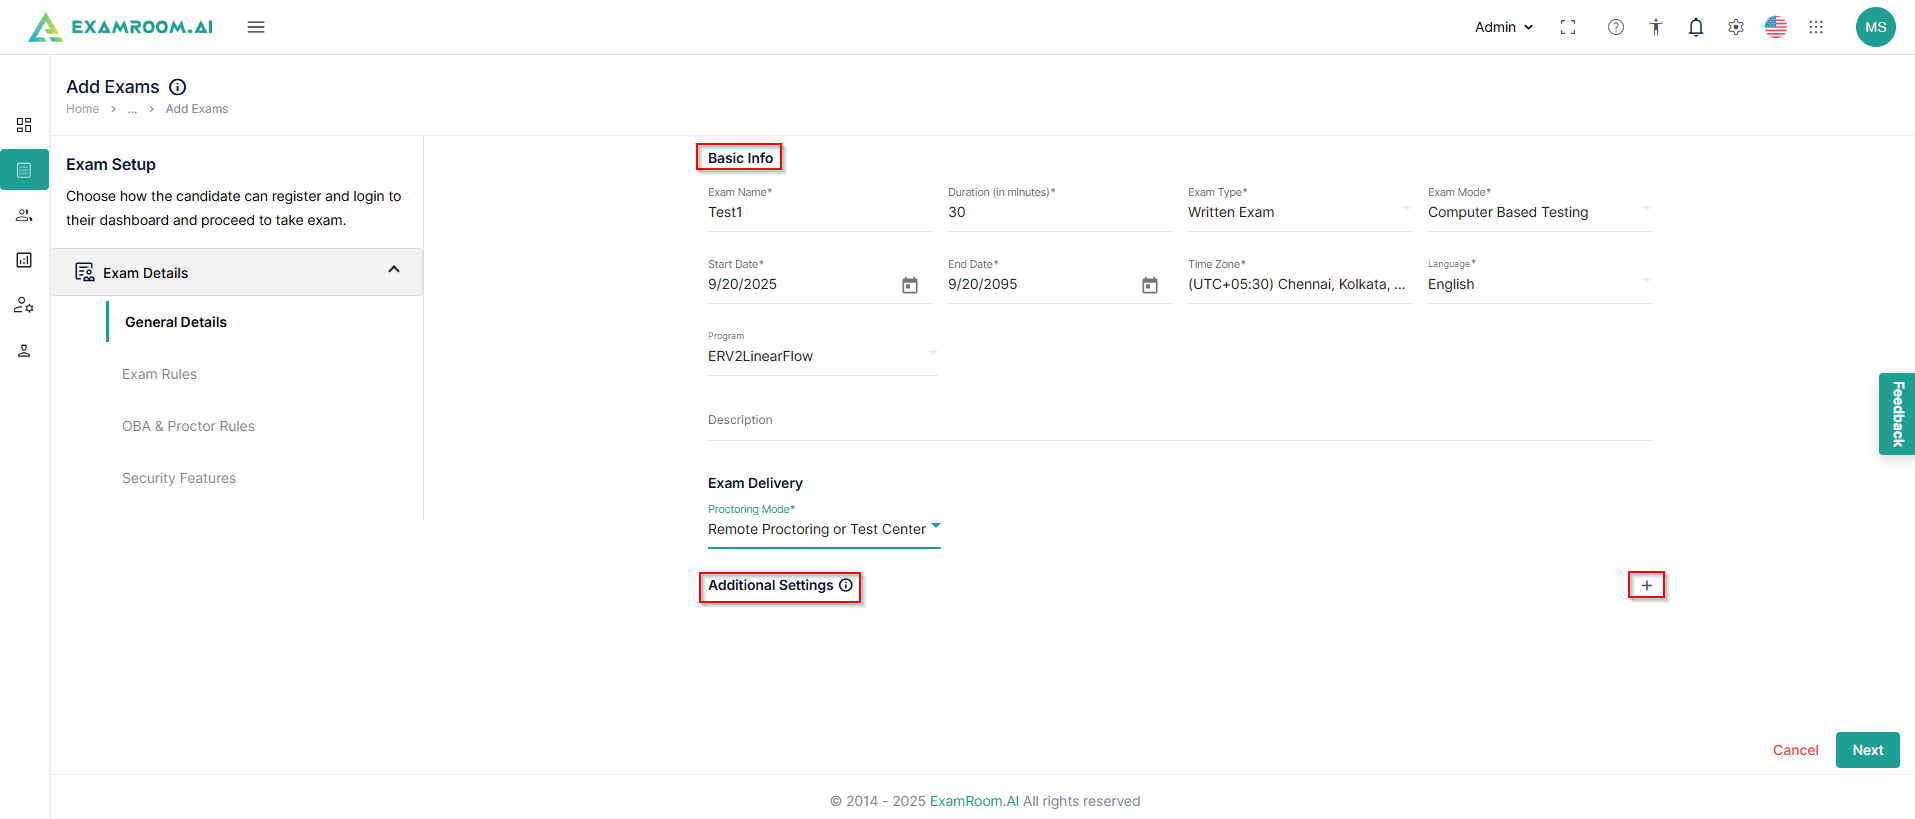
Task: Open End Date calendar picker
Action: [x=1150, y=285]
